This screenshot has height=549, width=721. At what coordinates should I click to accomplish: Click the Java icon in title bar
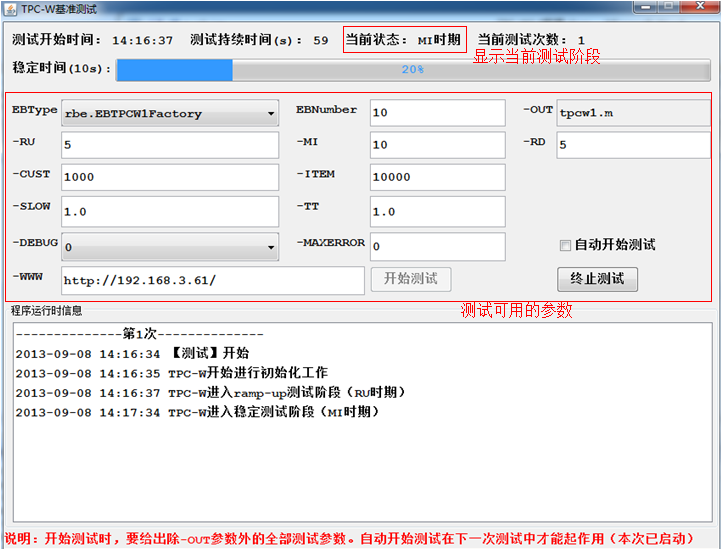point(10,9)
